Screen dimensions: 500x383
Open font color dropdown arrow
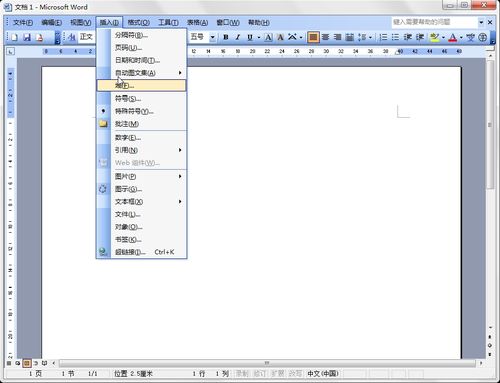pyautogui.click(x=461, y=37)
